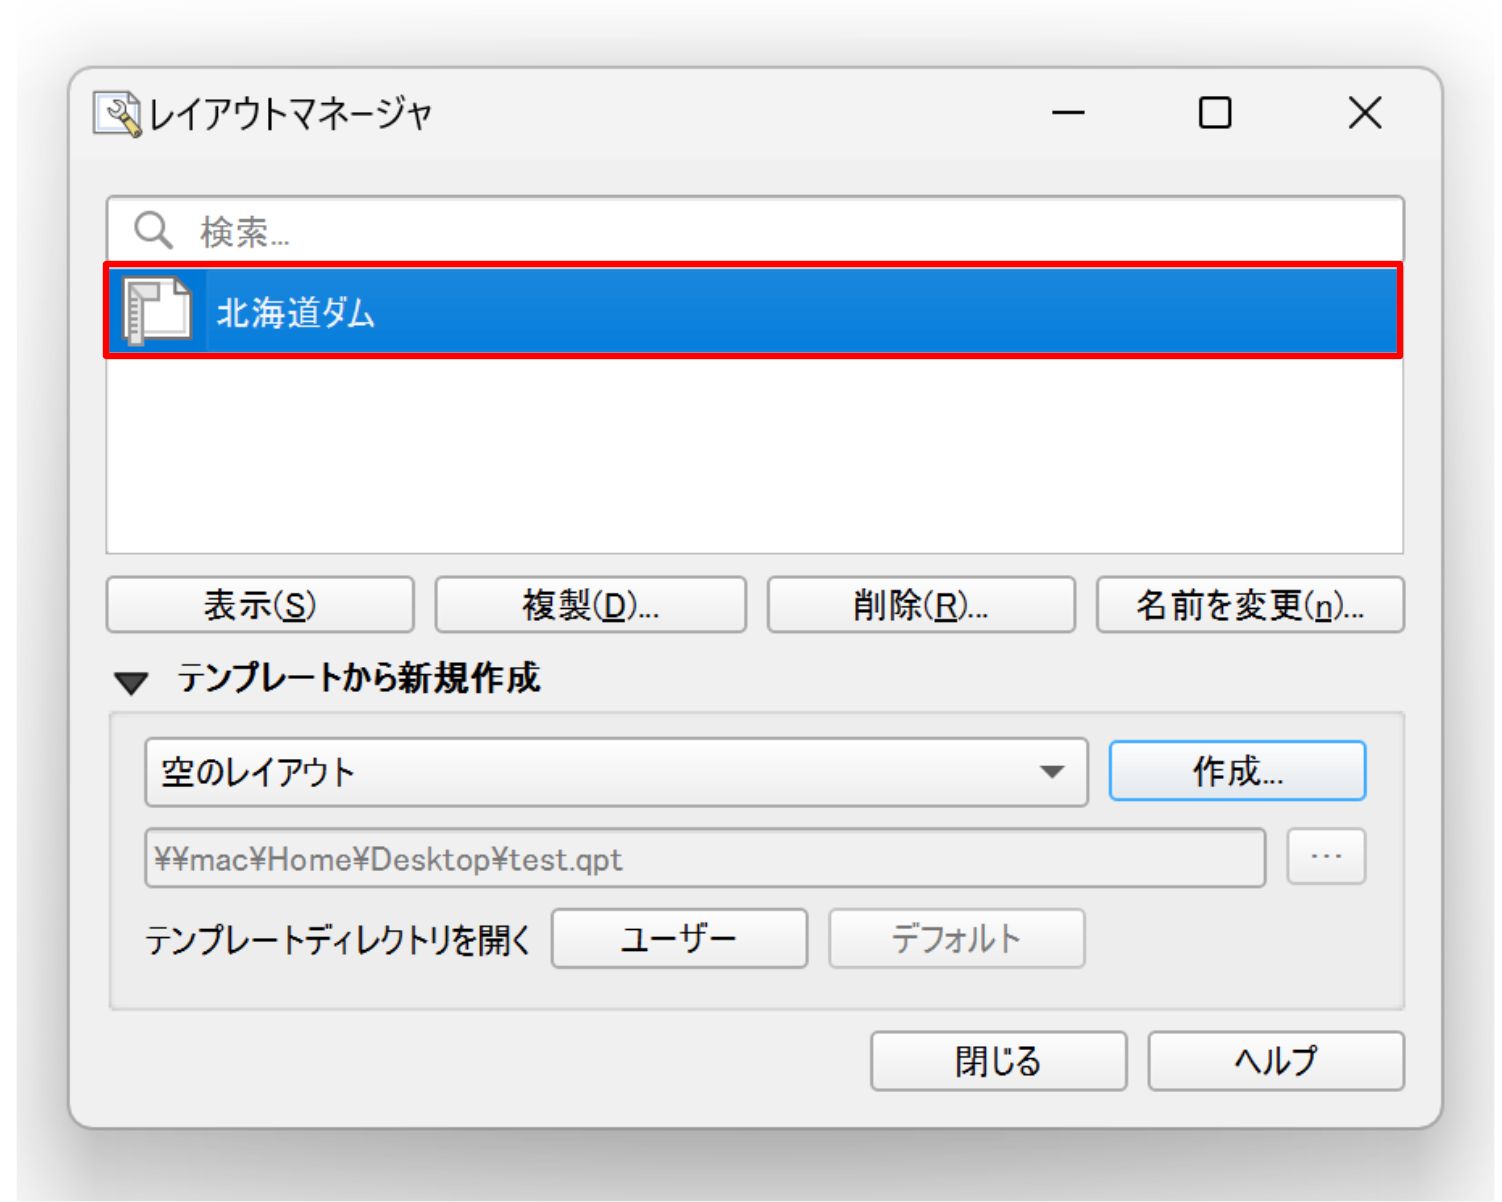Open user template directory with ユーザー button
This screenshot has width=1502, height=1202.
(x=679, y=938)
